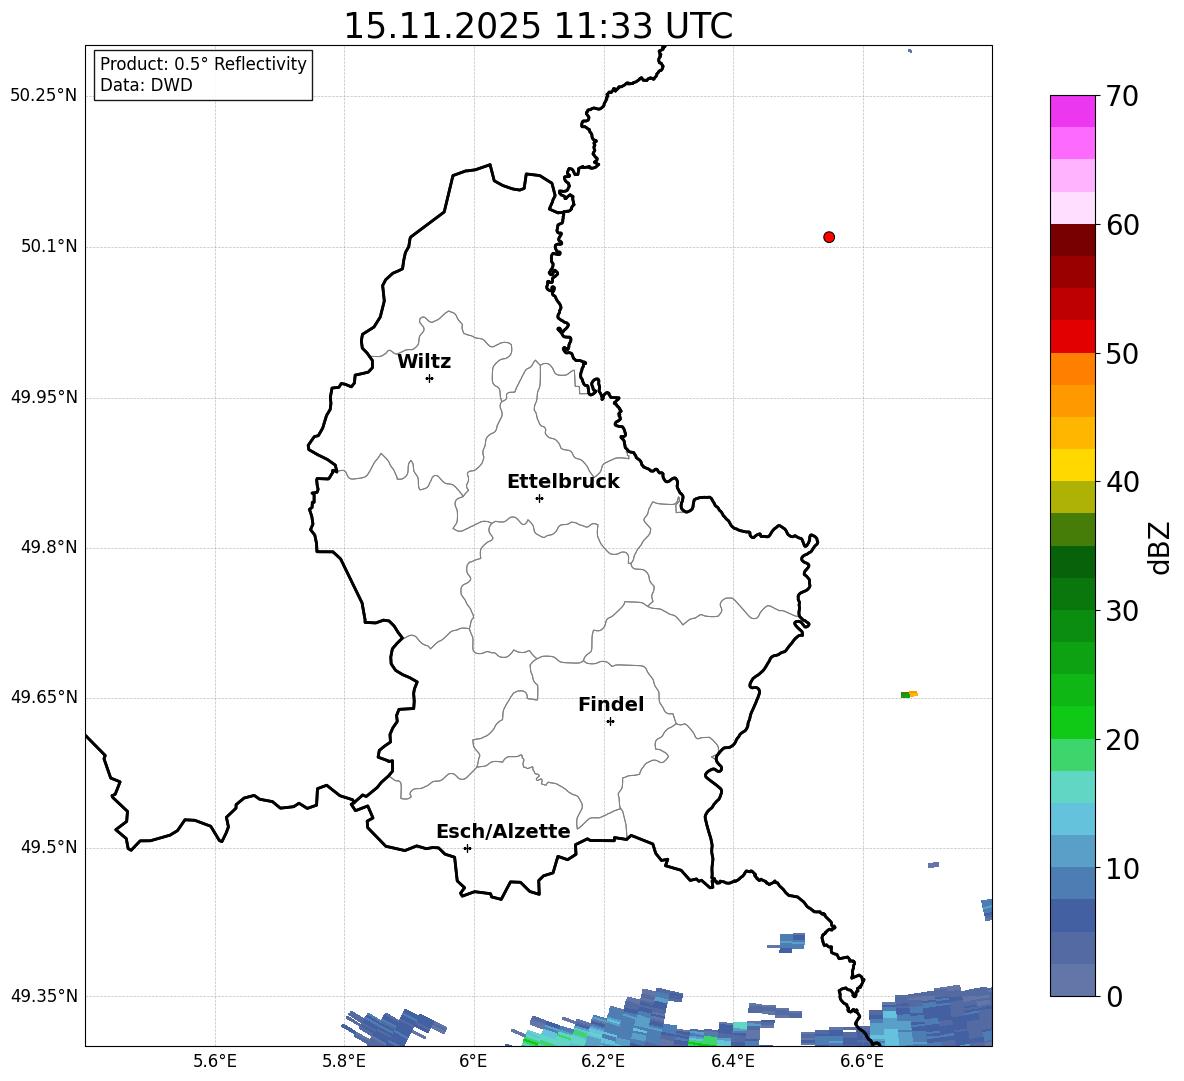The image size is (1184, 1081).
Task: Click the colorbar tick label 30
Action: [1122, 611]
